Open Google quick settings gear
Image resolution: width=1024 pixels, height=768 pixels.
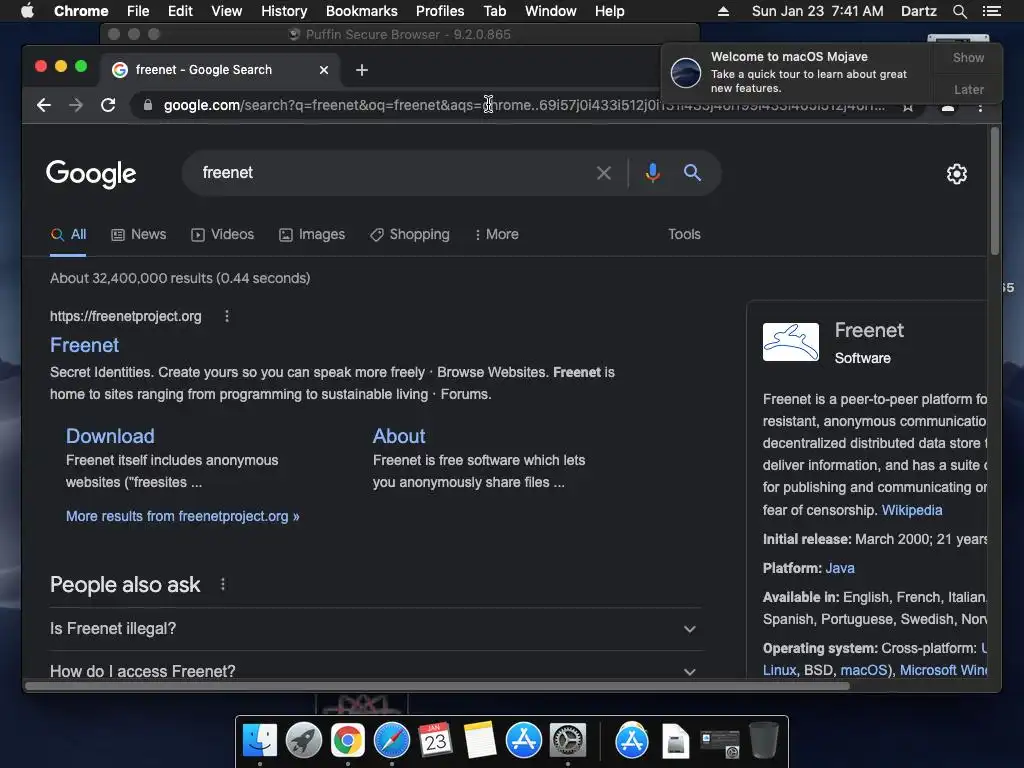pos(957,174)
